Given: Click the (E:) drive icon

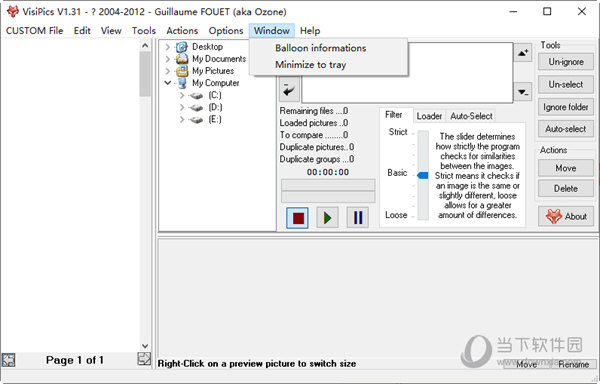Looking at the screenshot, I should 197,120.
